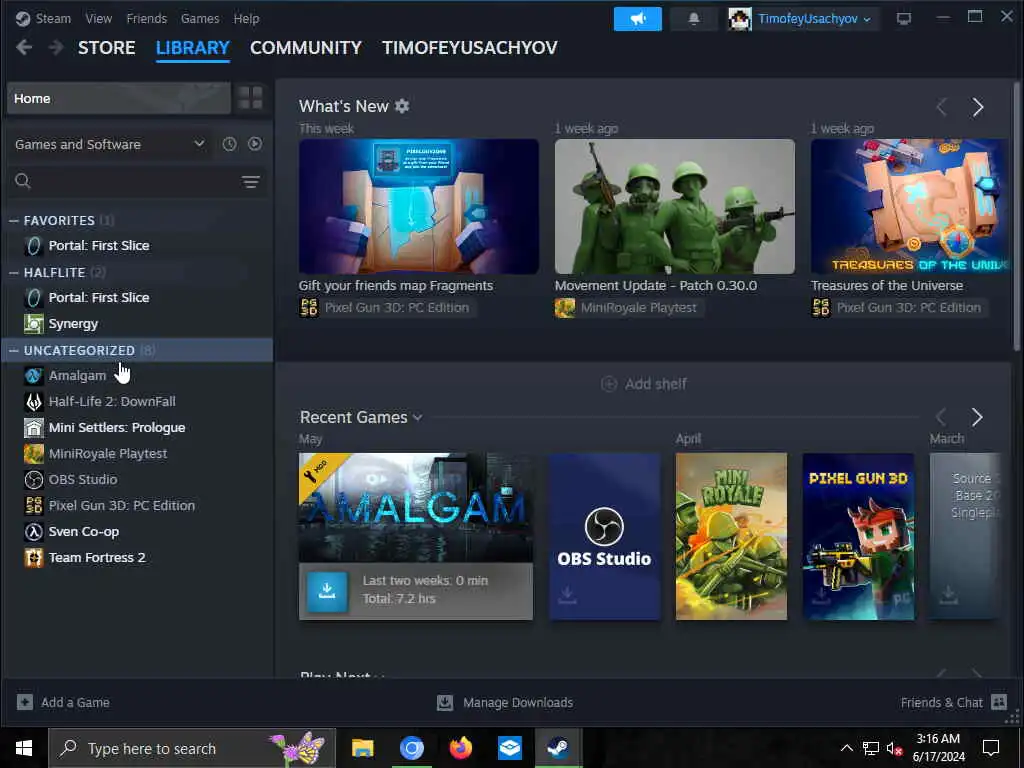Open File Explorer from taskbar
Screen dimensions: 1024x768
(x=362, y=748)
